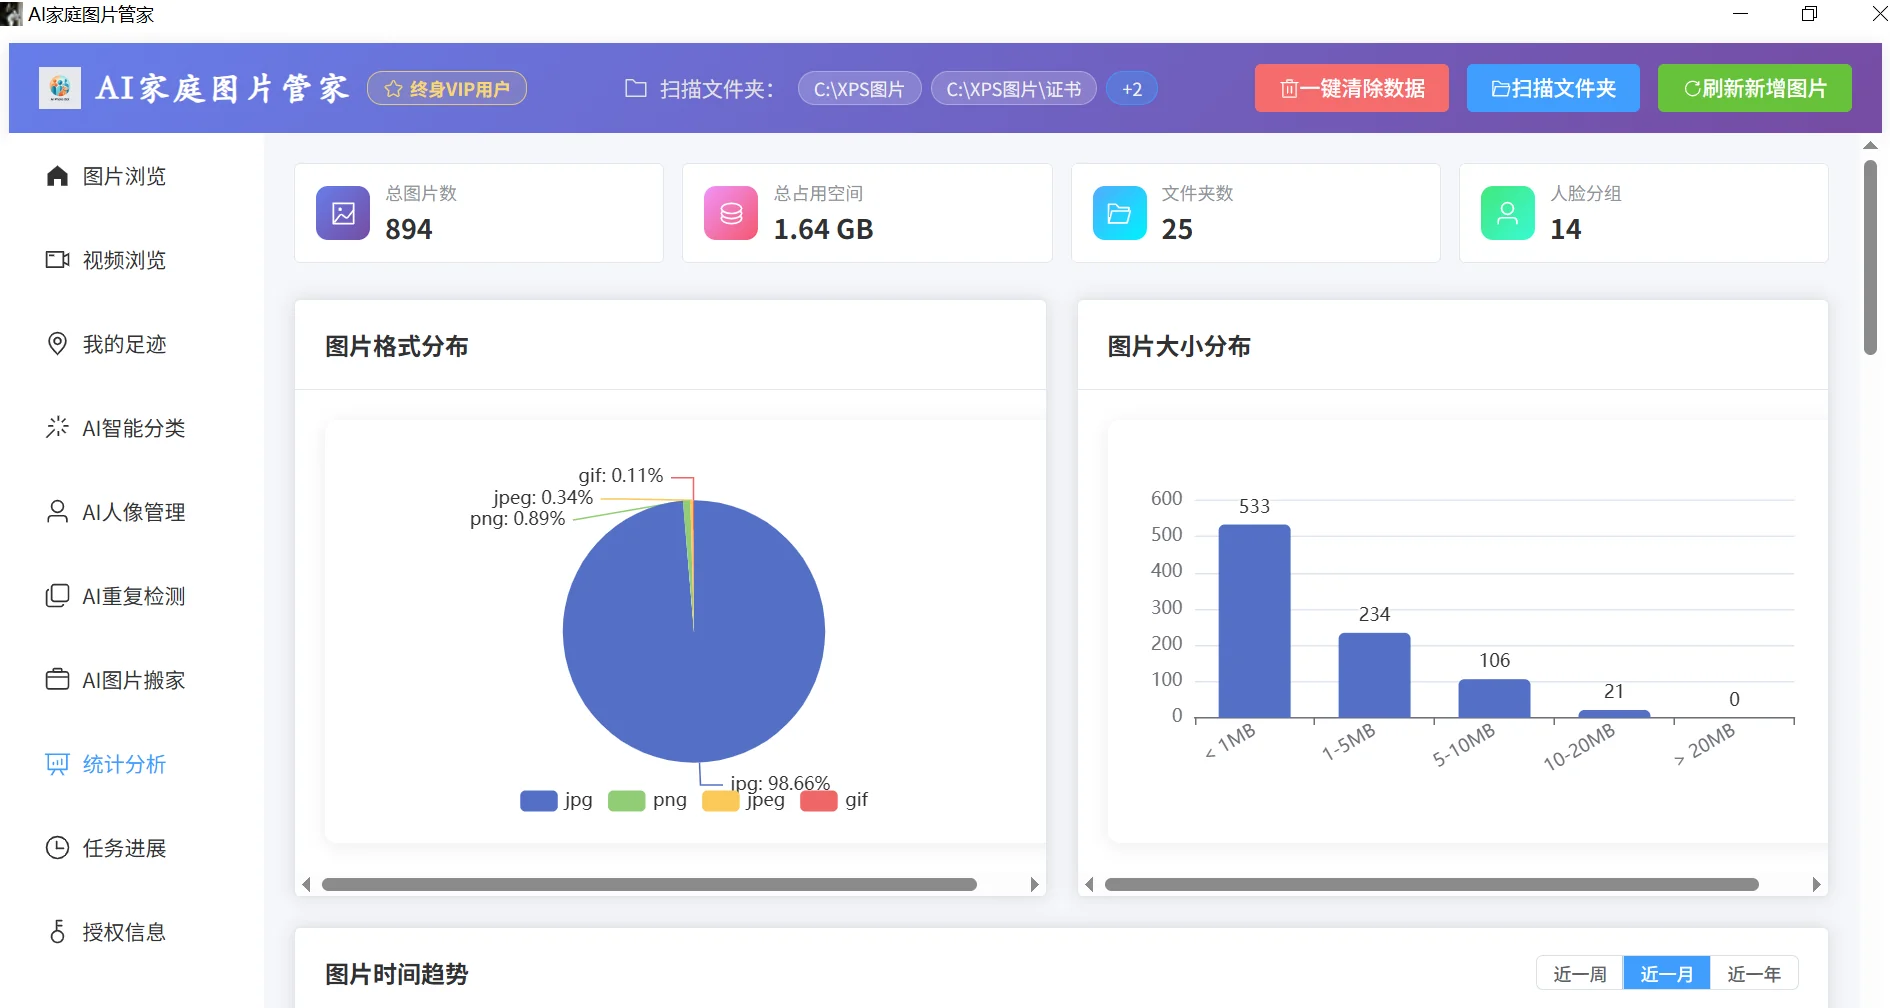
Task: Click the AI智能分类 sparkle icon
Action: (x=57, y=428)
